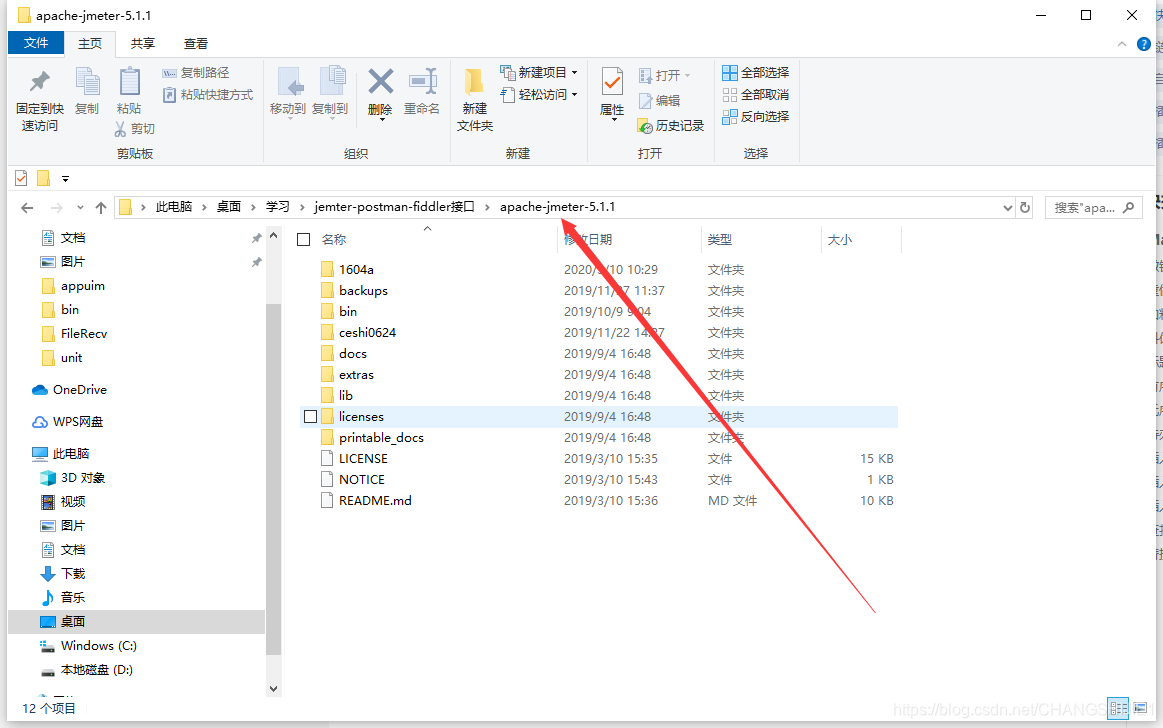The width and height of the screenshot is (1163, 728).
Task: Click Invert selection (反向选择)
Action: 755,116
